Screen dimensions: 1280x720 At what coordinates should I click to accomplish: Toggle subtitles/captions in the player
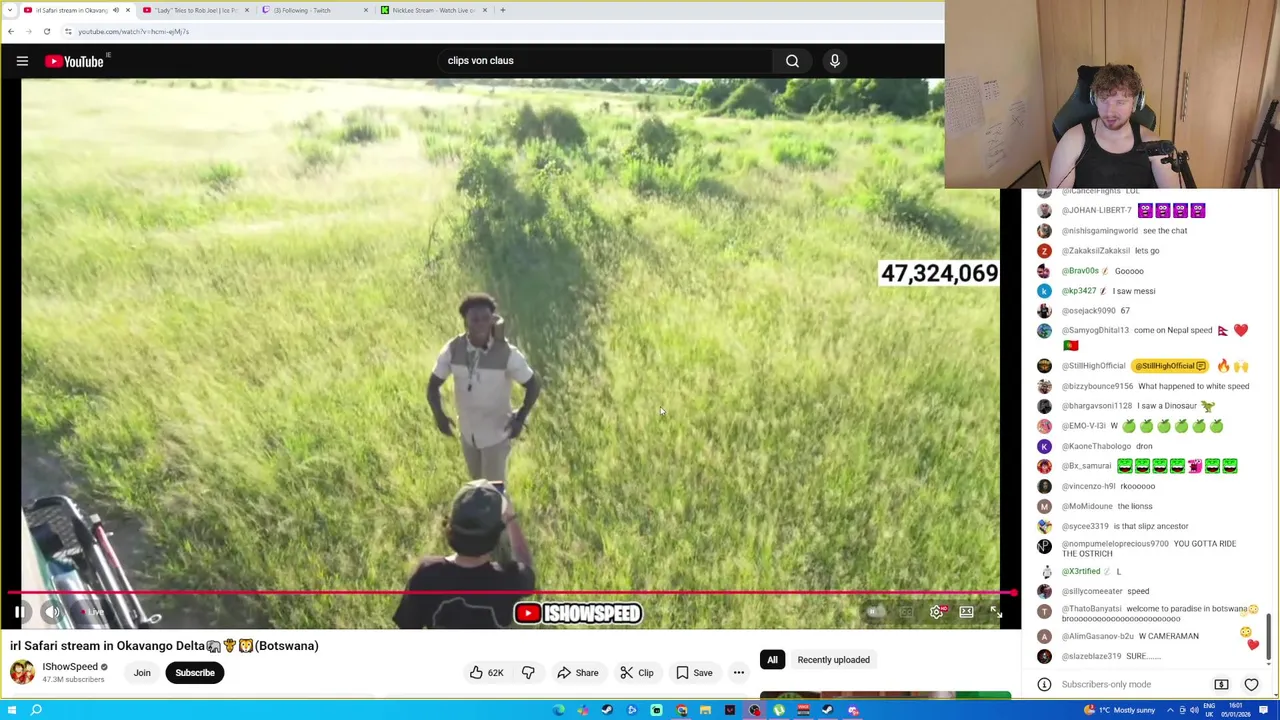(x=905, y=612)
